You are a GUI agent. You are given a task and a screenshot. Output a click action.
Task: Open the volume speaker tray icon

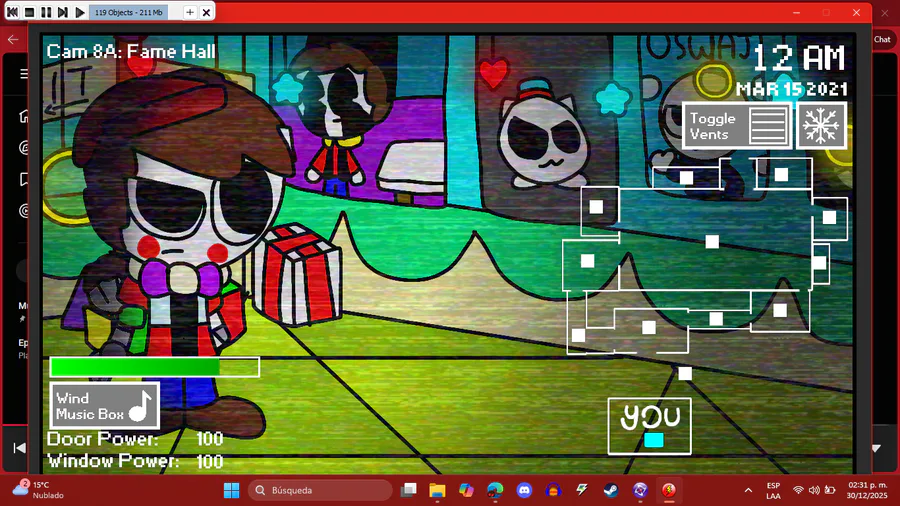click(814, 491)
